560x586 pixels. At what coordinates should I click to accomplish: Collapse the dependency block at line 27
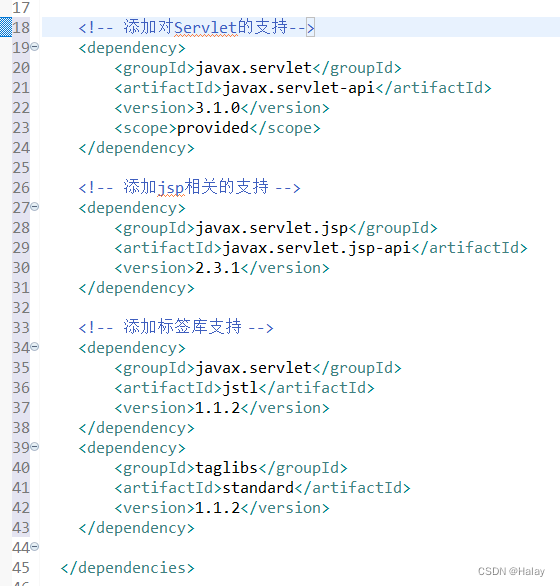pyautogui.click(x=34, y=207)
